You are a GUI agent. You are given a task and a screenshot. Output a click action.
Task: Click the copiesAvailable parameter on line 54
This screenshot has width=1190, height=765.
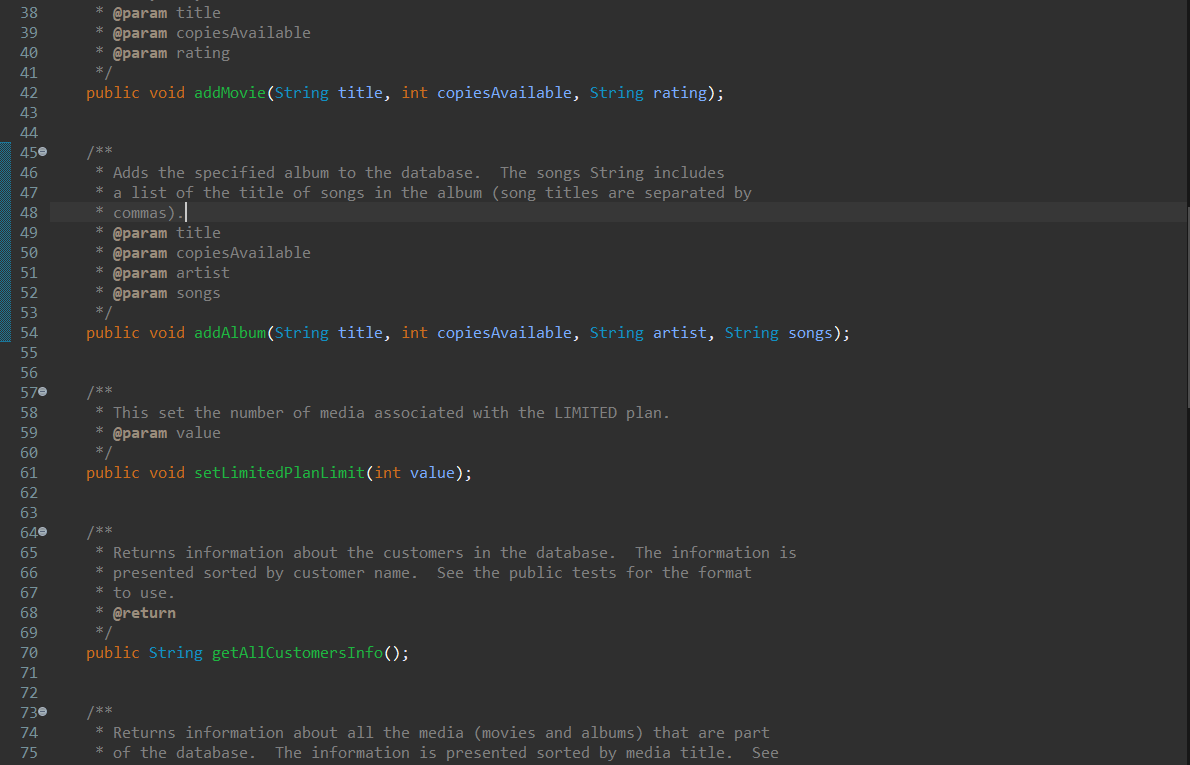(x=503, y=332)
